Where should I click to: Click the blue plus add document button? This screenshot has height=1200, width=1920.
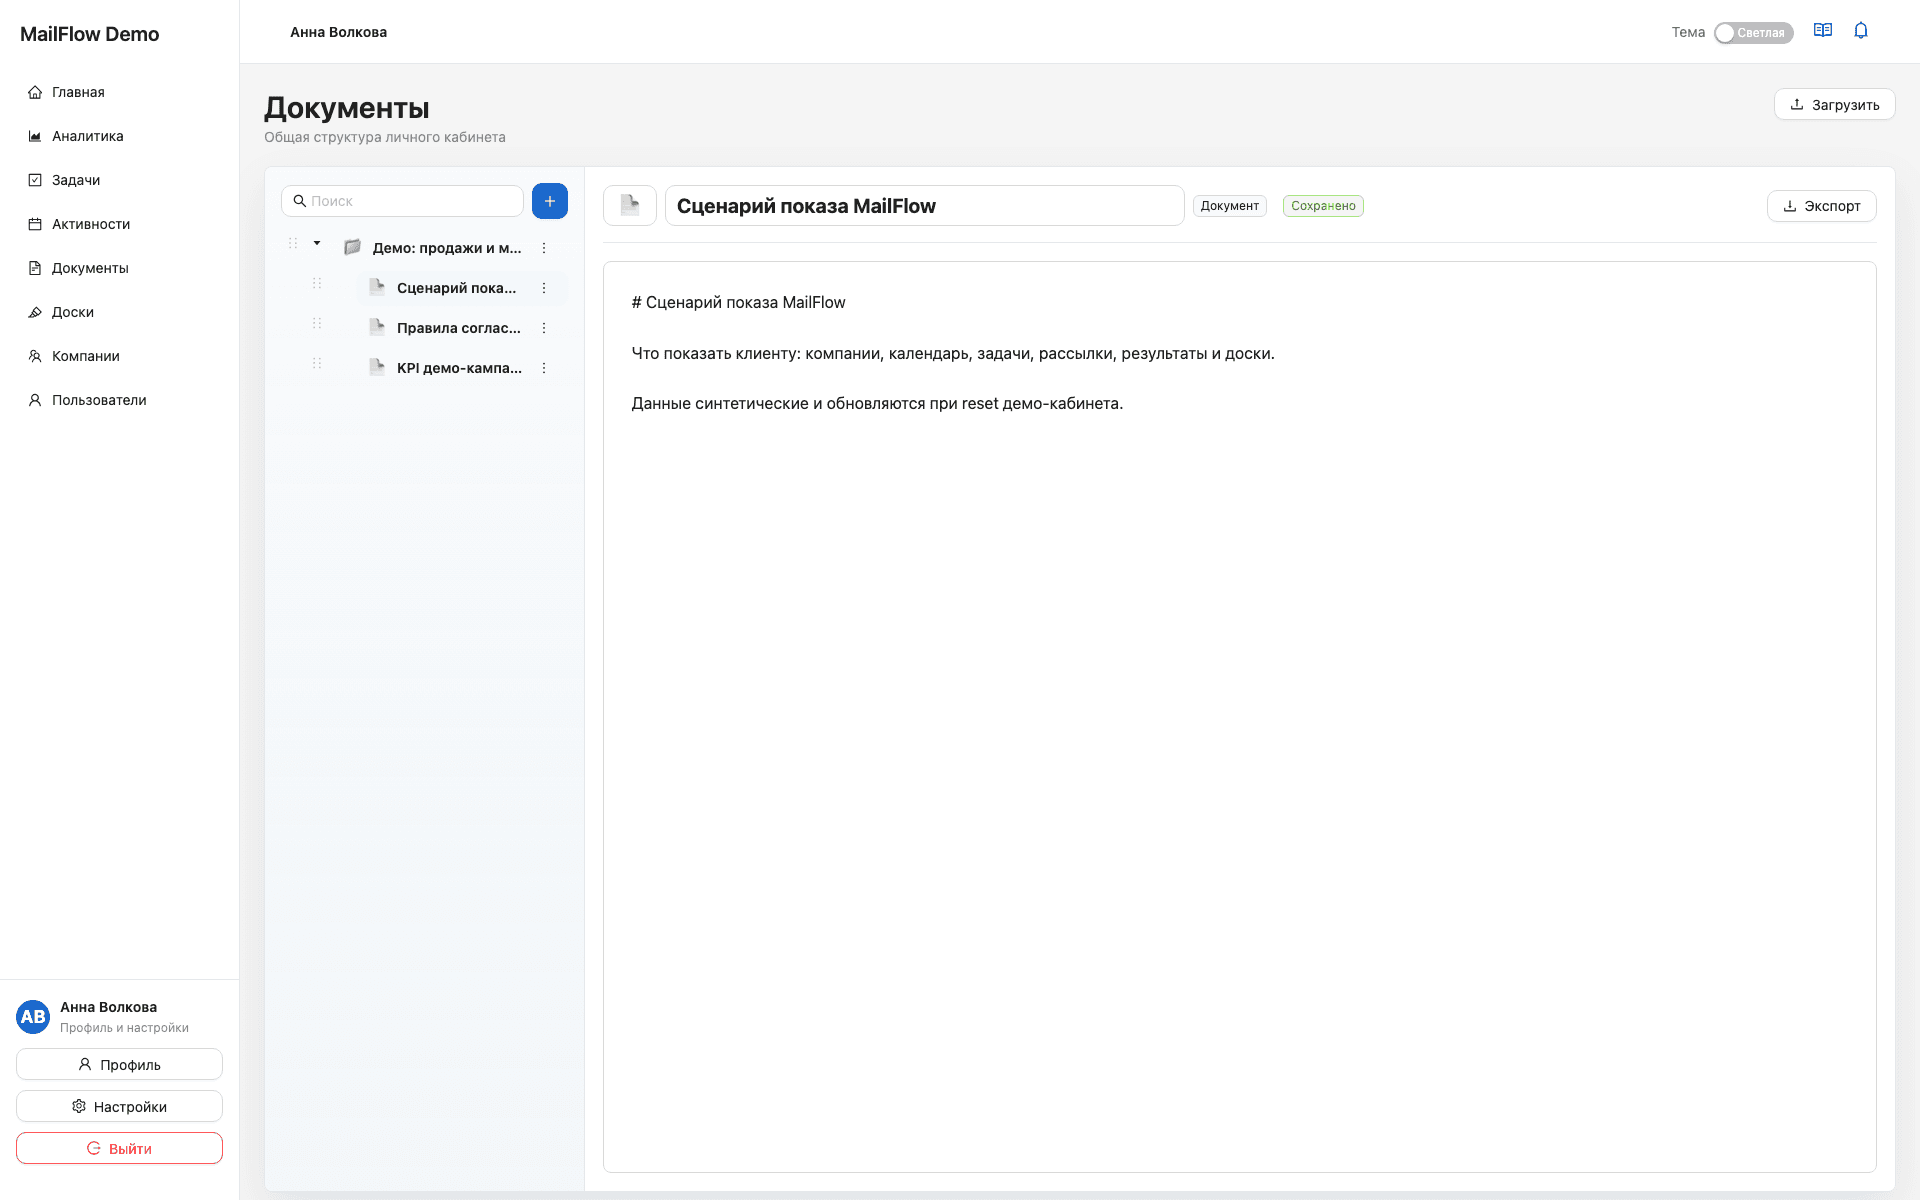pyautogui.click(x=550, y=201)
